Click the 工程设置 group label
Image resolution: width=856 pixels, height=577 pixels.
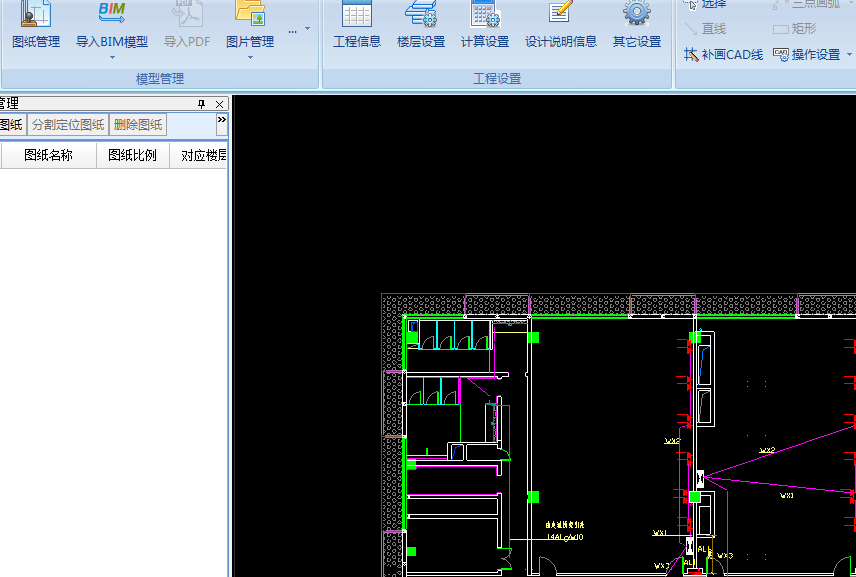click(497, 79)
